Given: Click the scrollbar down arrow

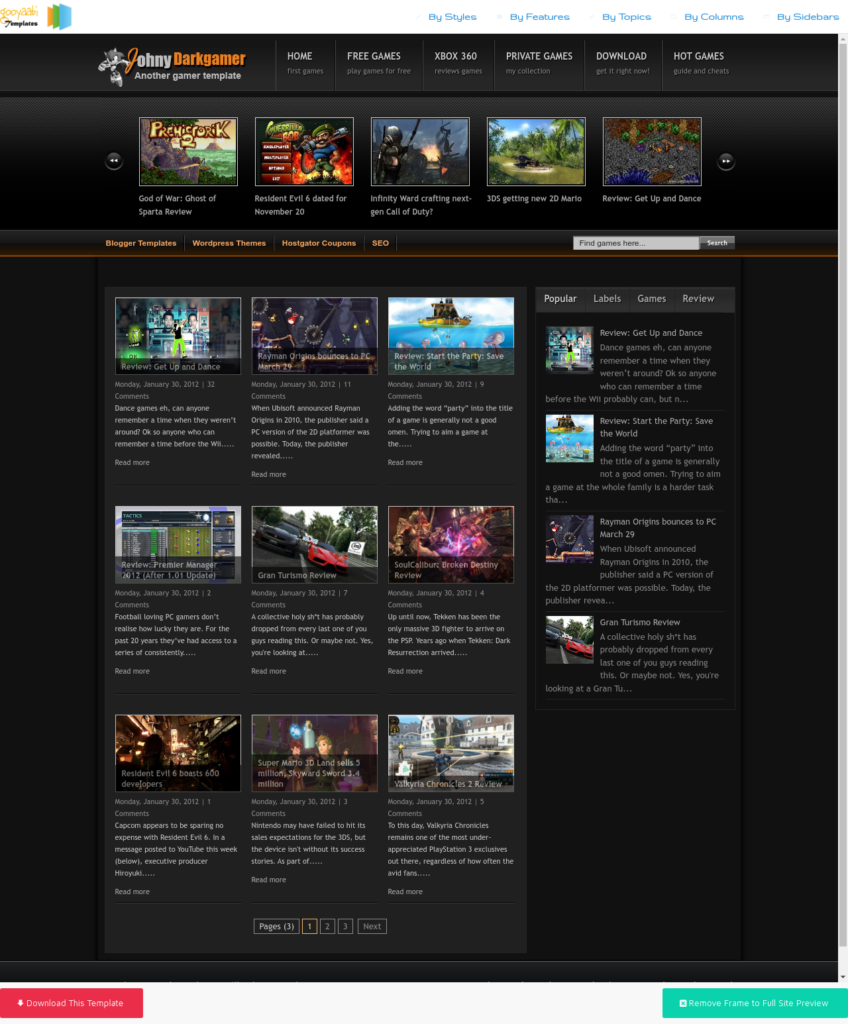Looking at the screenshot, I should coord(843,976).
